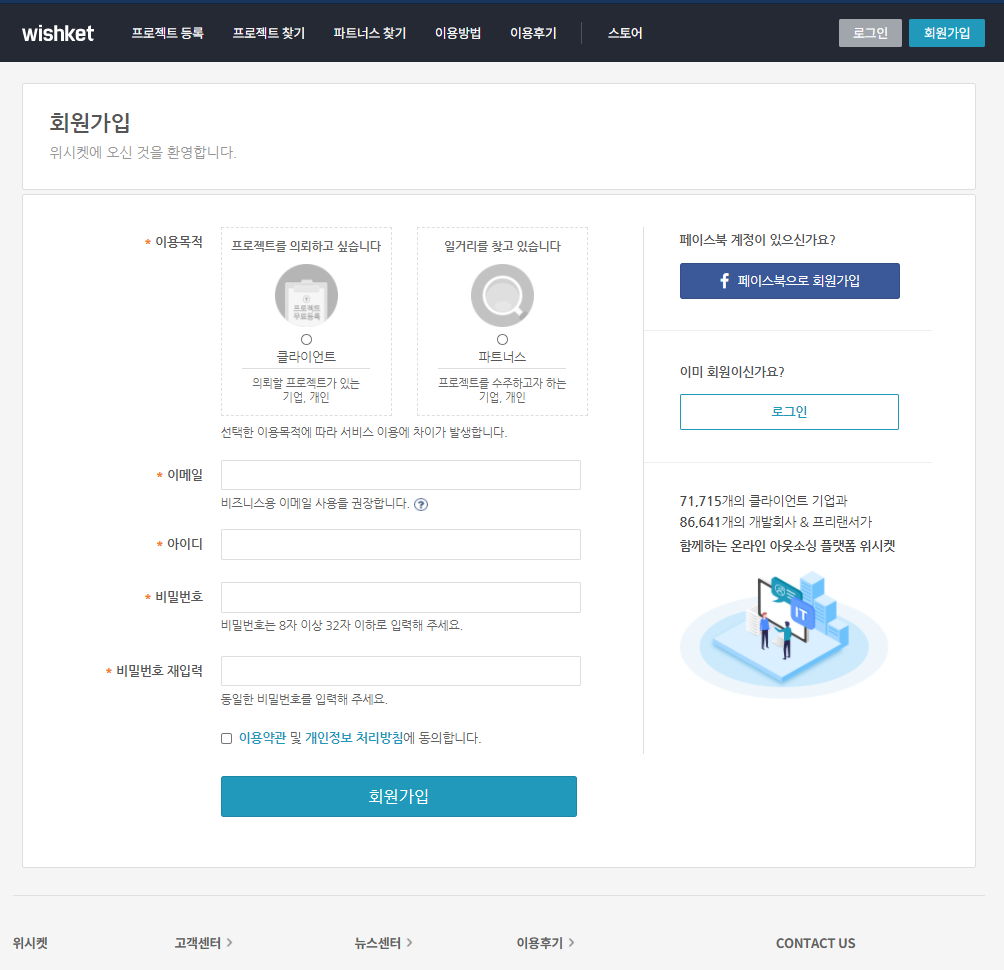Click the text 프로젝트를 의뢰하고 싶습니다
This screenshot has height=970, width=1004.
pyautogui.click(x=306, y=247)
